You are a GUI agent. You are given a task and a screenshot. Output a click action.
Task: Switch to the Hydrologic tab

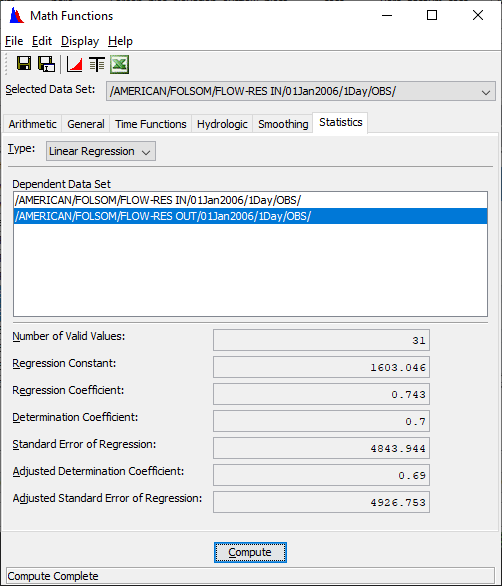[x=222, y=124]
